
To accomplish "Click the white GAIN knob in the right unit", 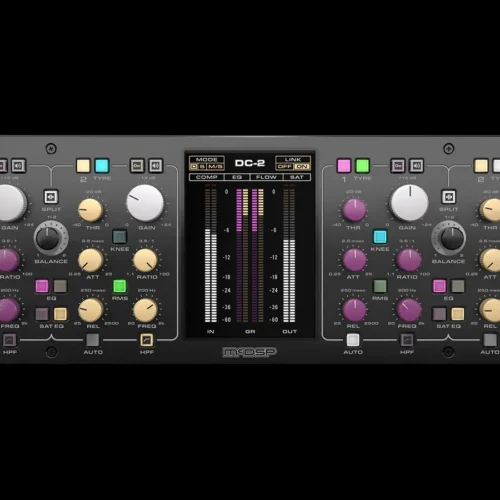I will coord(409,203).
